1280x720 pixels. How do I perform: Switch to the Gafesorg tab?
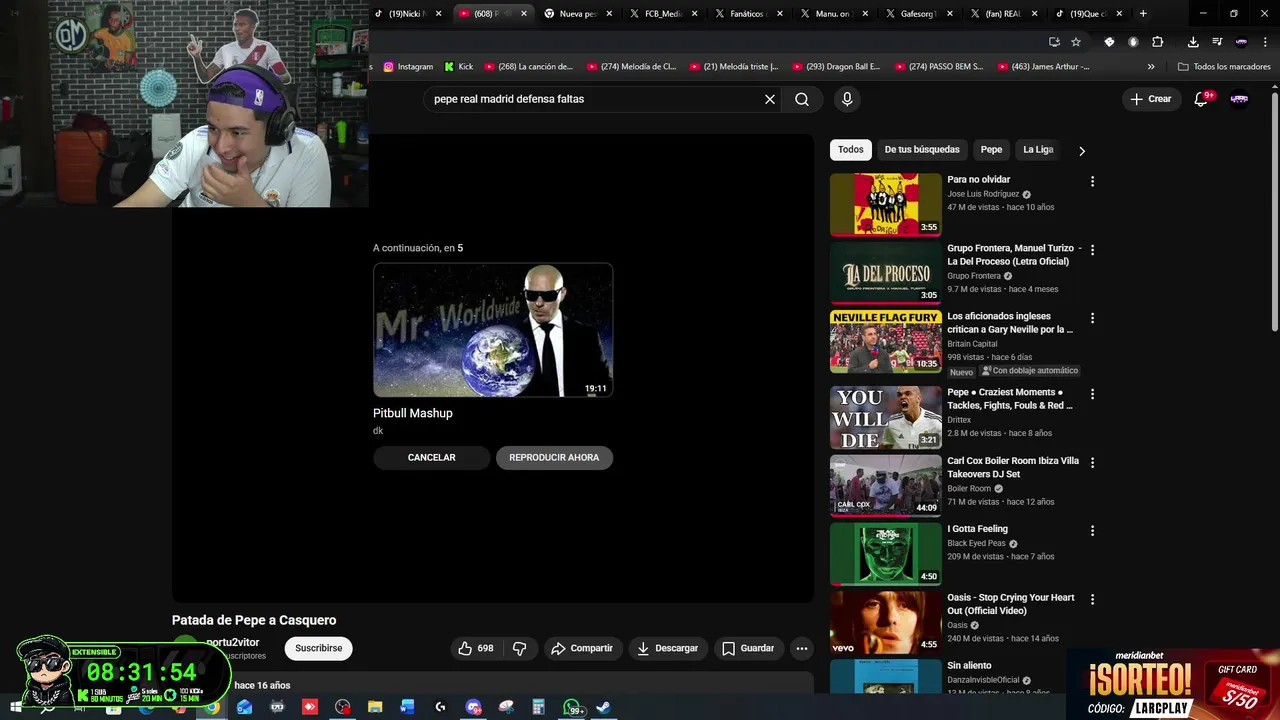[918, 14]
